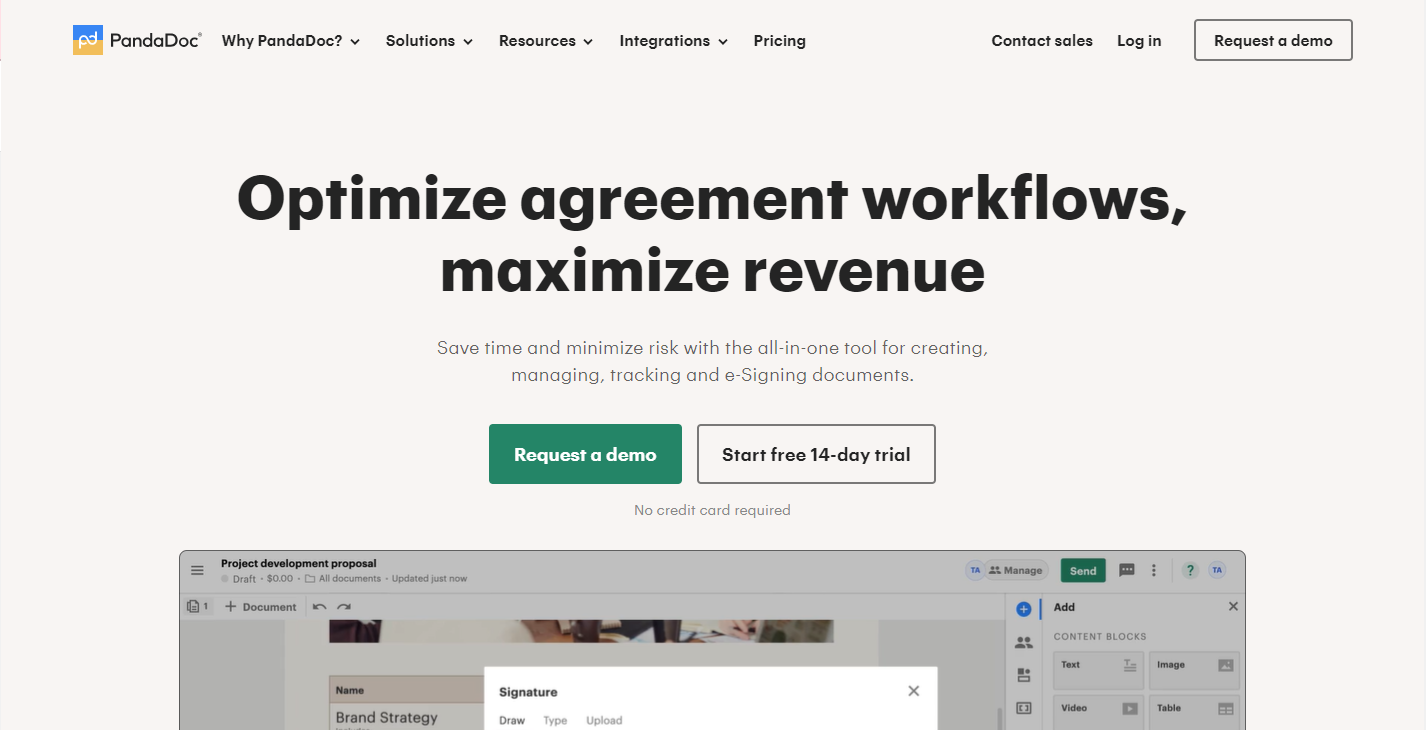This screenshot has height=730, width=1426.
Task: Click the page count icon showing 1
Action: pyautogui.click(x=199, y=606)
